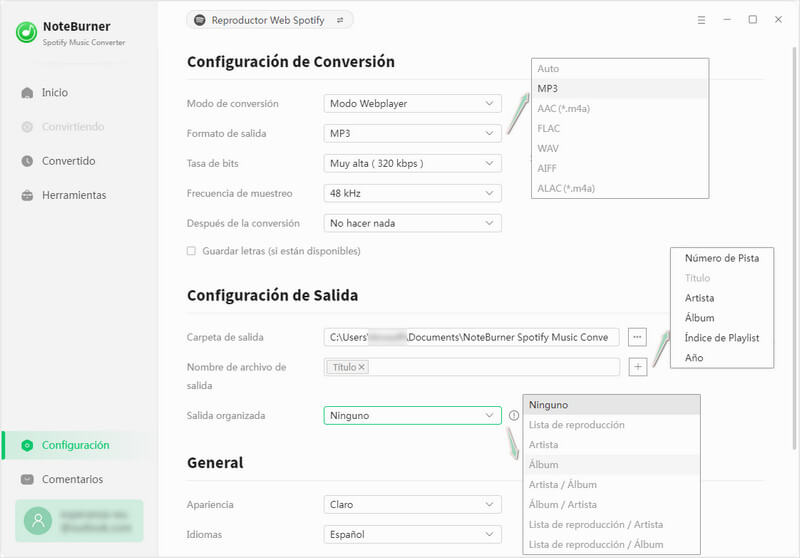The width and height of the screenshot is (800, 558).
Task: Select Ninguno in the organize list
Action: point(612,405)
